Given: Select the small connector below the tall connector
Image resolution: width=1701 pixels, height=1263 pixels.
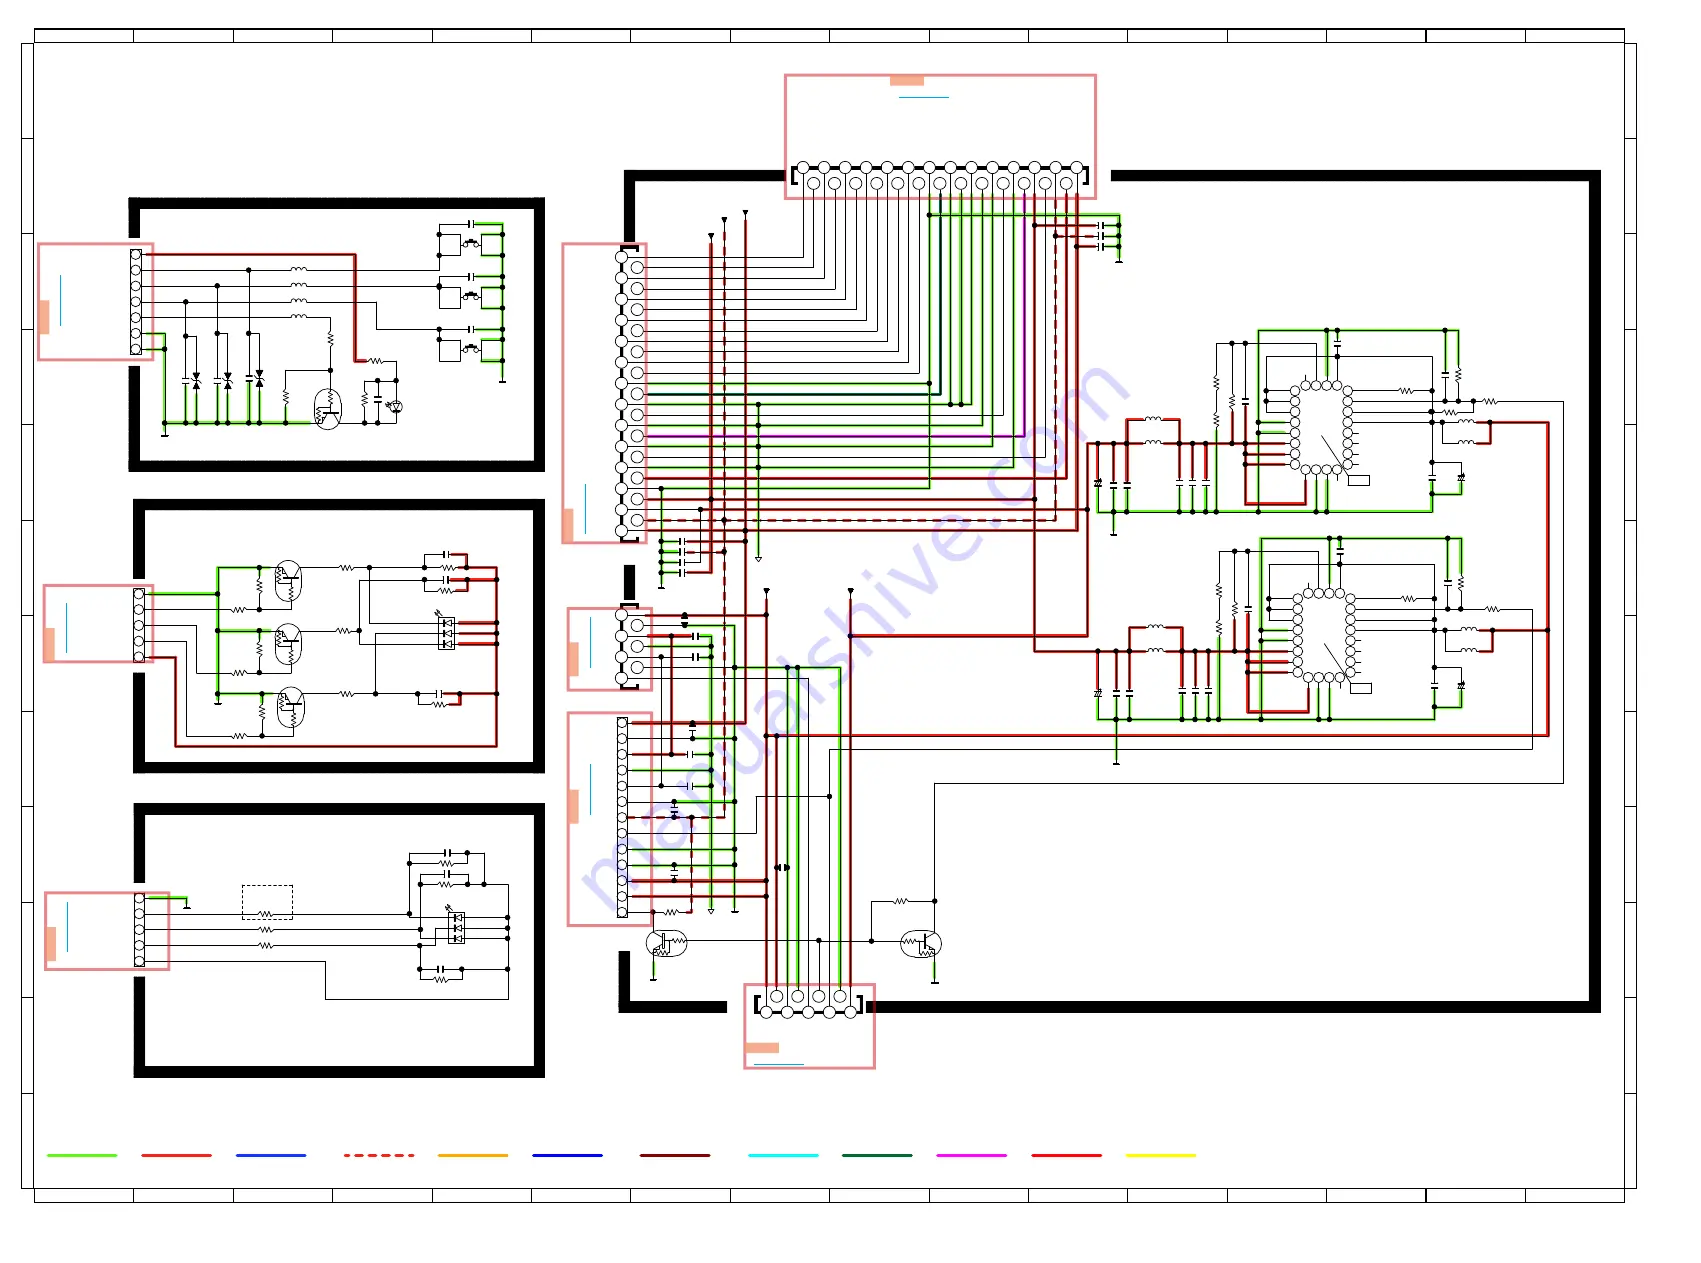Looking at the screenshot, I should pyautogui.click(x=610, y=649).
